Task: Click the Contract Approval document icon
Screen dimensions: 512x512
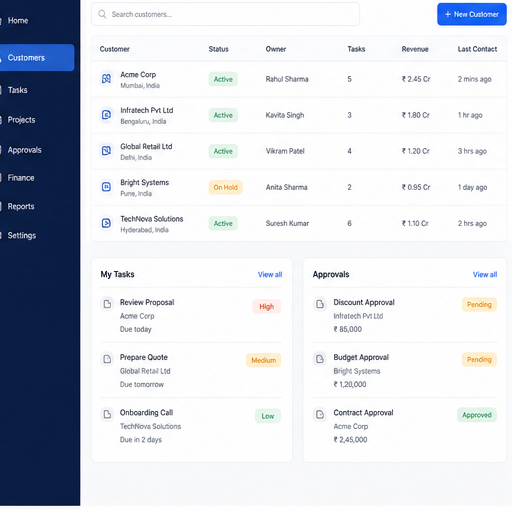Action: [320, 414]
